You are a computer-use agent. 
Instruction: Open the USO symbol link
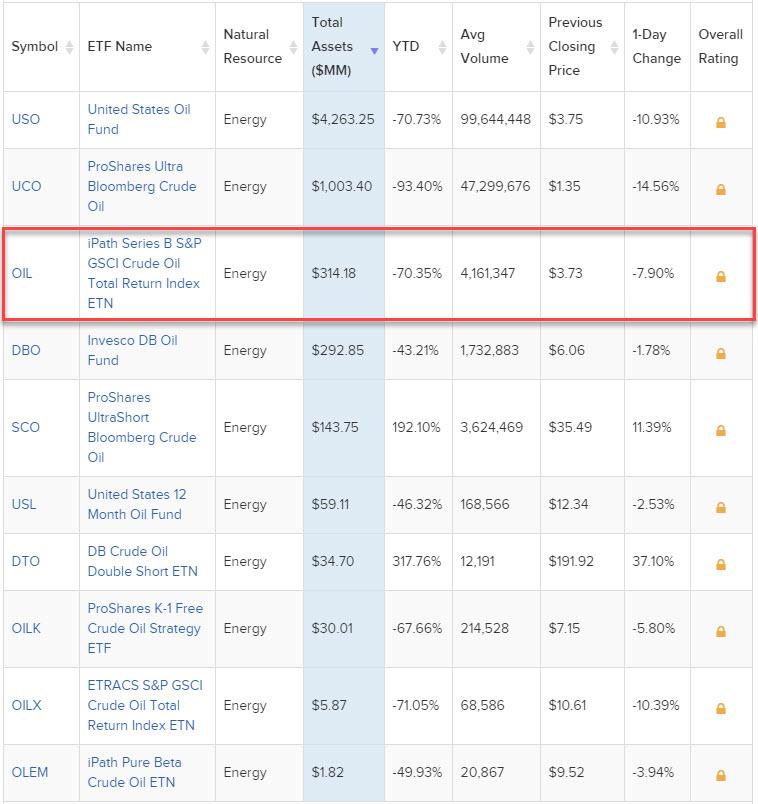point(26,119)
